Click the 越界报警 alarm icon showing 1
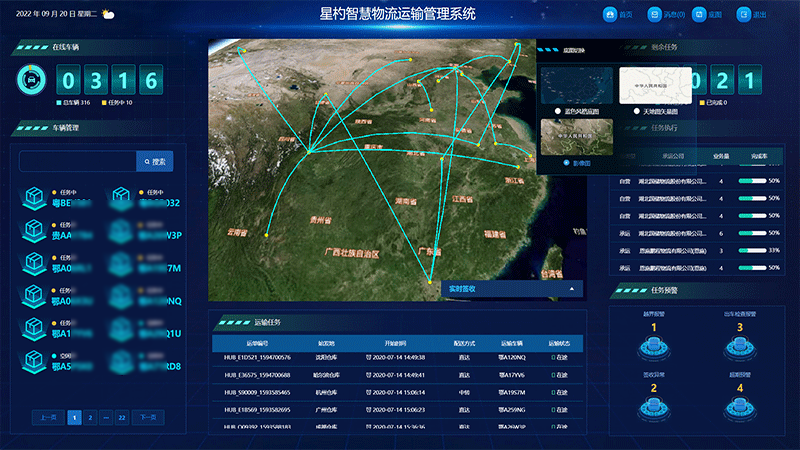800x450 pixels. [x=655, y=347]
